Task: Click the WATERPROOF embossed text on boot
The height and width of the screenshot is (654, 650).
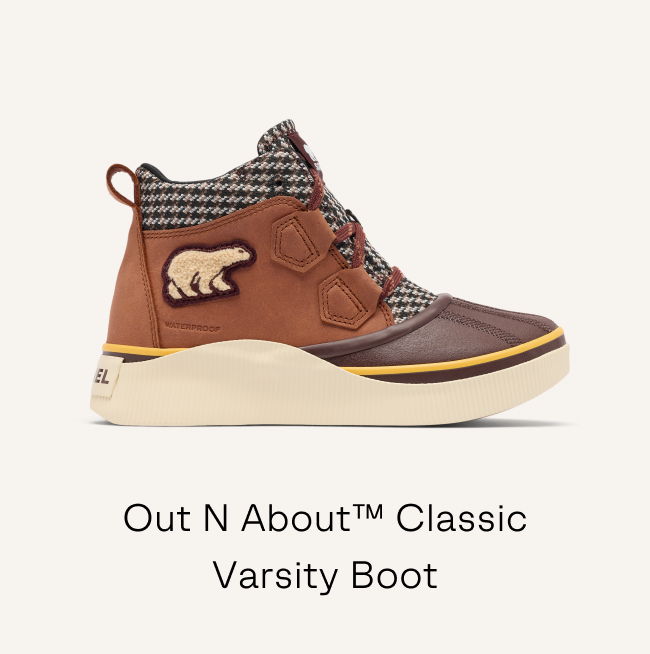Action: point(192,327)
